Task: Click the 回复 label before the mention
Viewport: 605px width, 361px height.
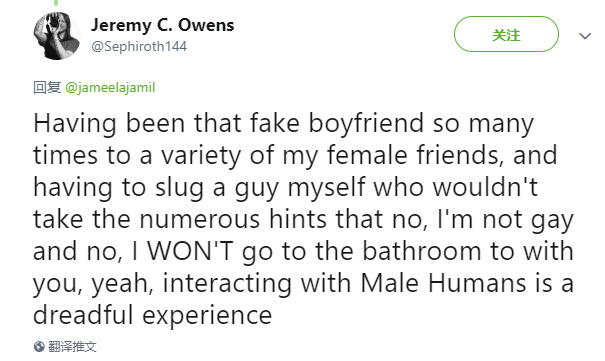Action: point(47,88)
